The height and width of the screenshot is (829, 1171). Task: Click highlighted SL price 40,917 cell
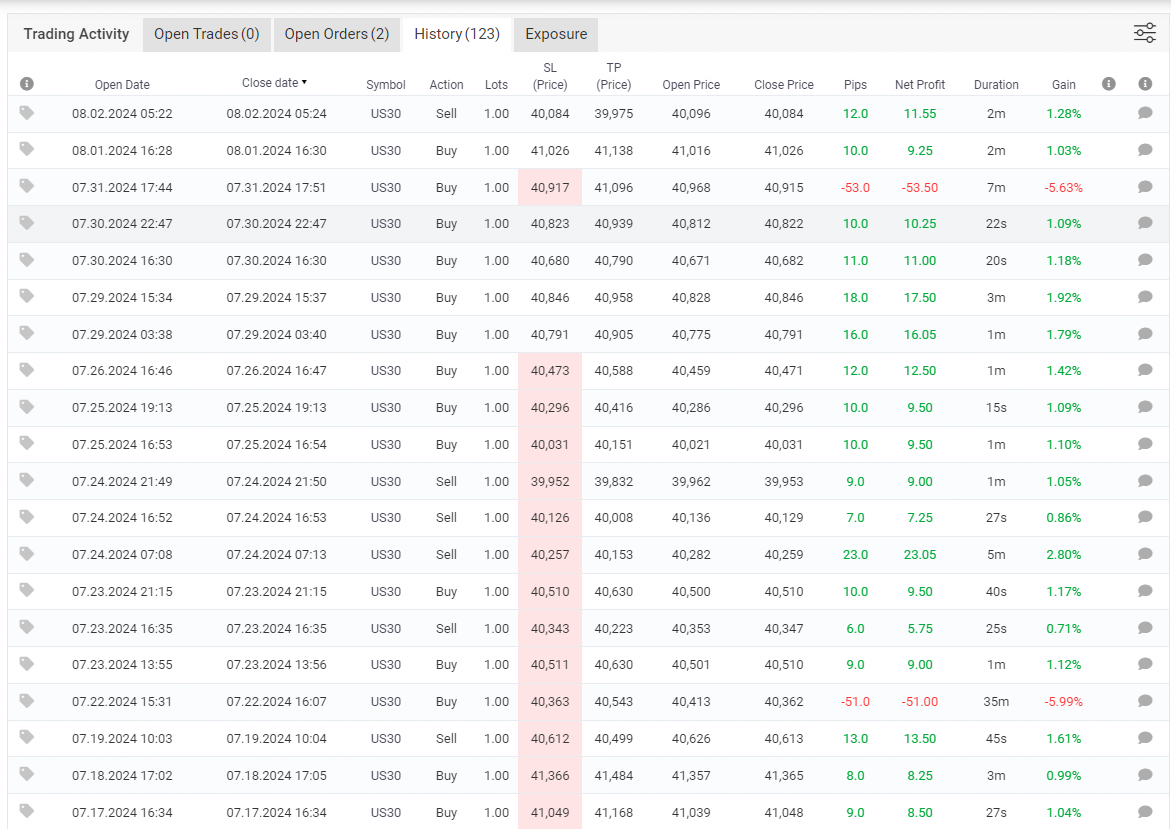click(550, 187)
